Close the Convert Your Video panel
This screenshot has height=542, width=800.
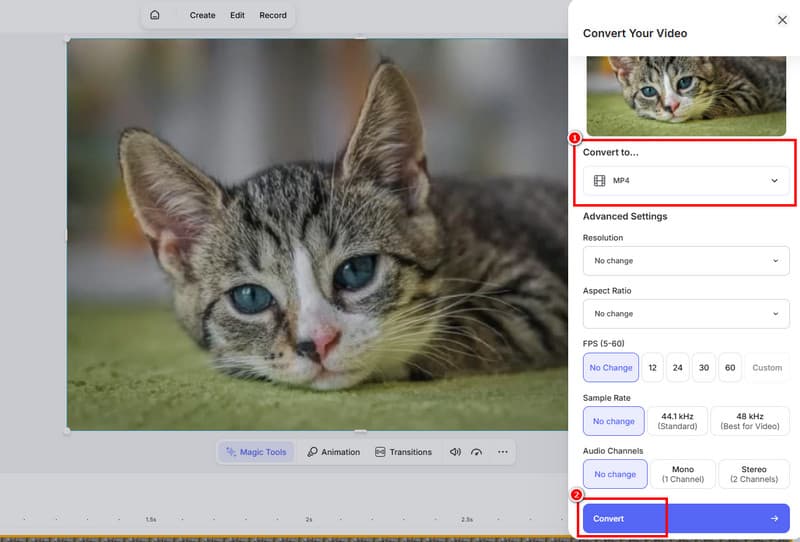pos(782,20)
